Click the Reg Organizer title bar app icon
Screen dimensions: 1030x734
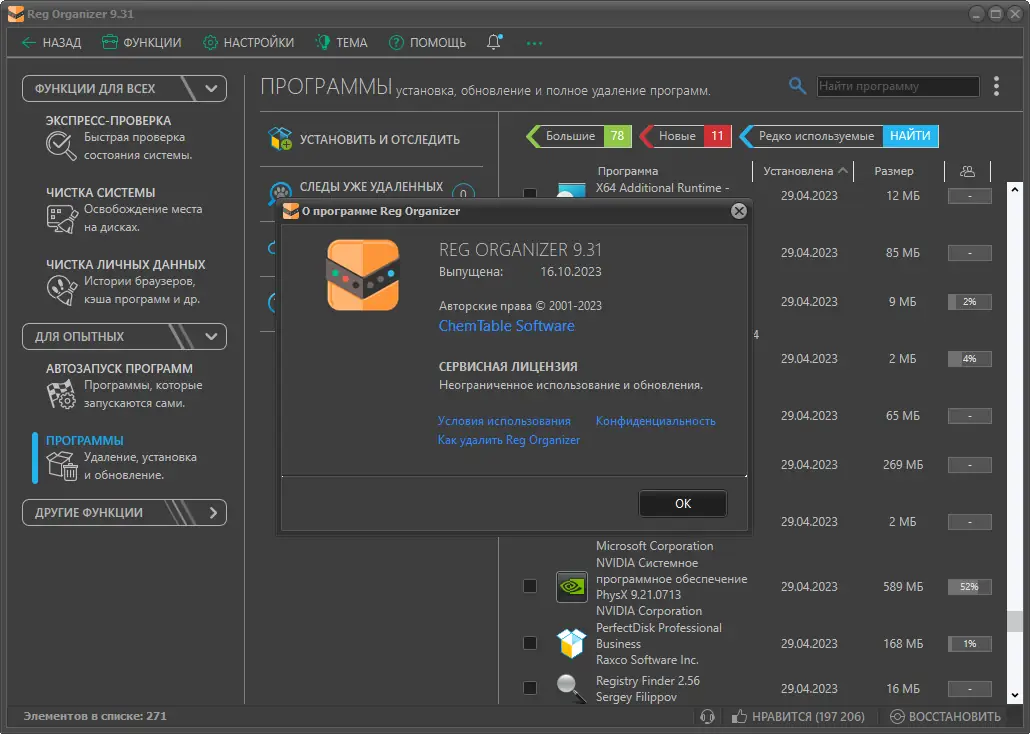16,14
